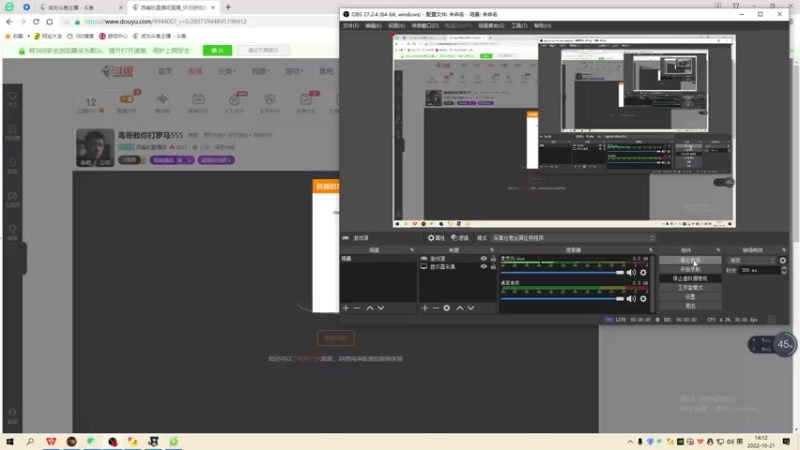The width and height of the screenshot is (800, 450).
Task: Move the scene up with the arrow
Action: tap(370, 308)
